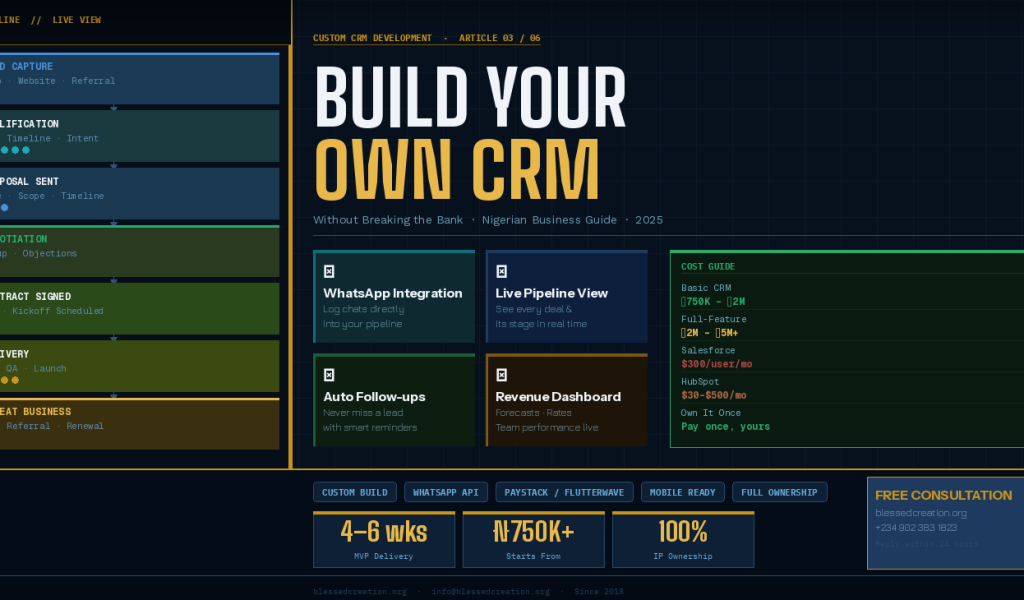Click the WhatsApp Integration card icon

pyautogui.click(x=329, y=269)
